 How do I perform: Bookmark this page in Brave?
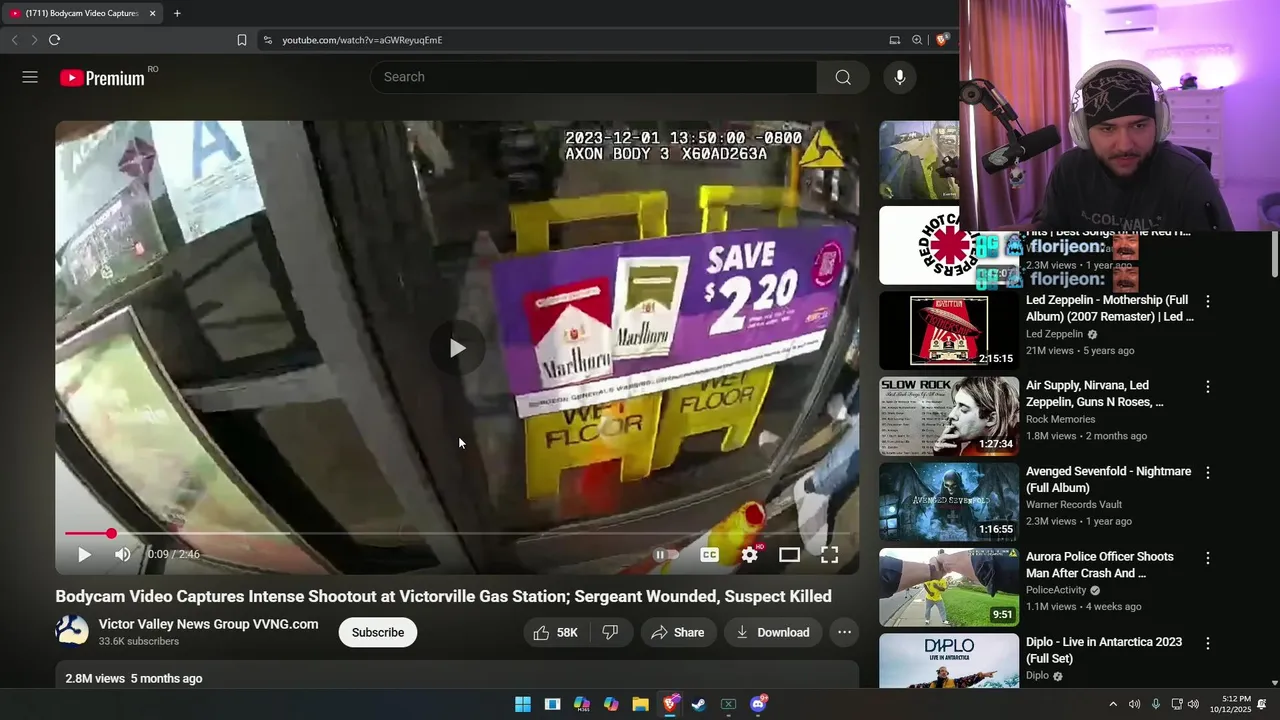tap(242, 40)
